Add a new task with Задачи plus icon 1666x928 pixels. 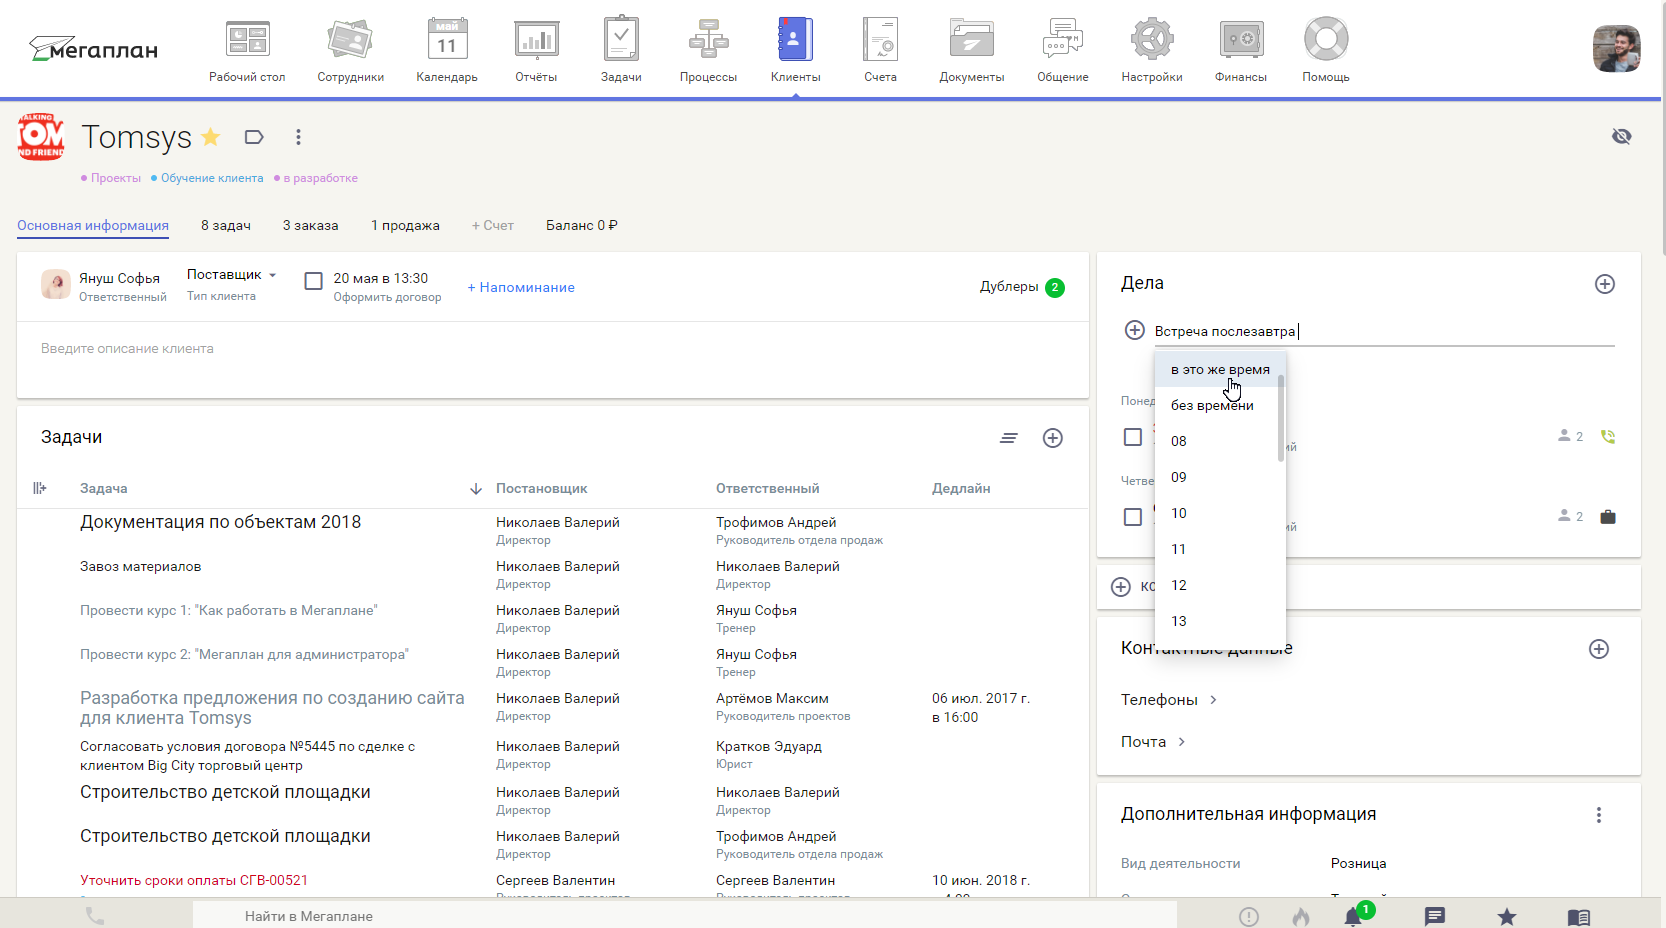point(1053,438)
